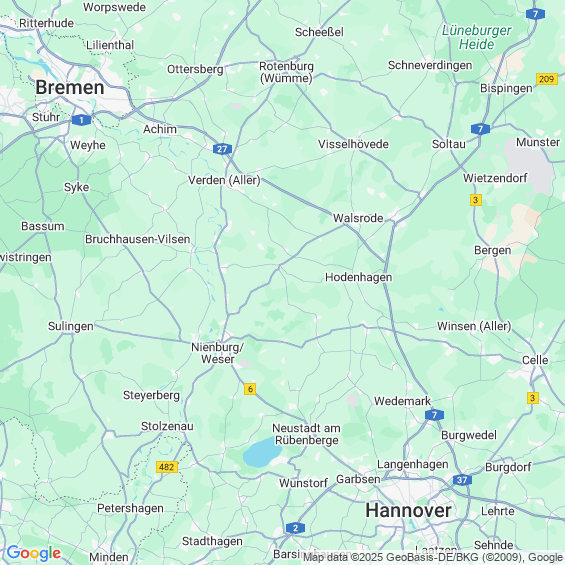
Task: Click the yellow 482 road shield
Action: (x=167, y=467)
